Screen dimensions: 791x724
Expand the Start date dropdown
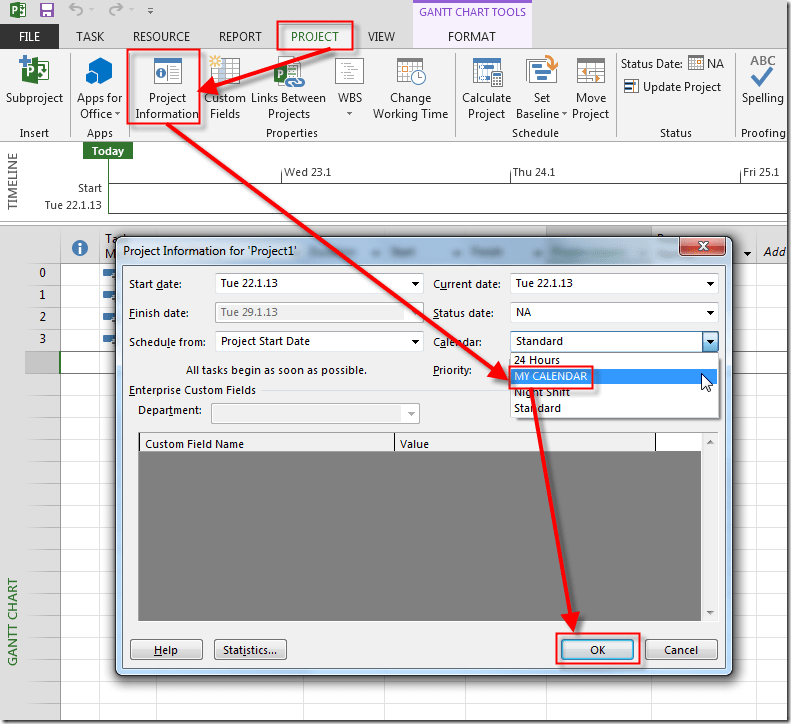coord(415,284)
